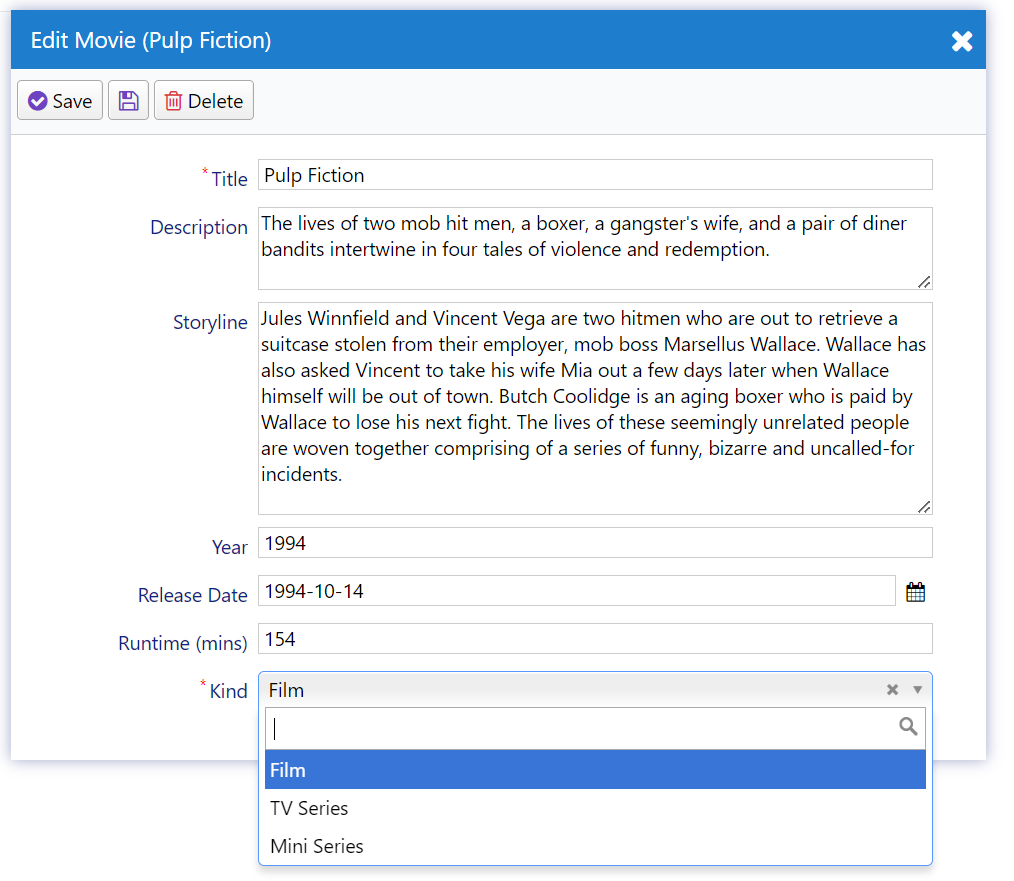Click the Year label
This screenshot has height=881, width=1014.
(x=230, y=547)
